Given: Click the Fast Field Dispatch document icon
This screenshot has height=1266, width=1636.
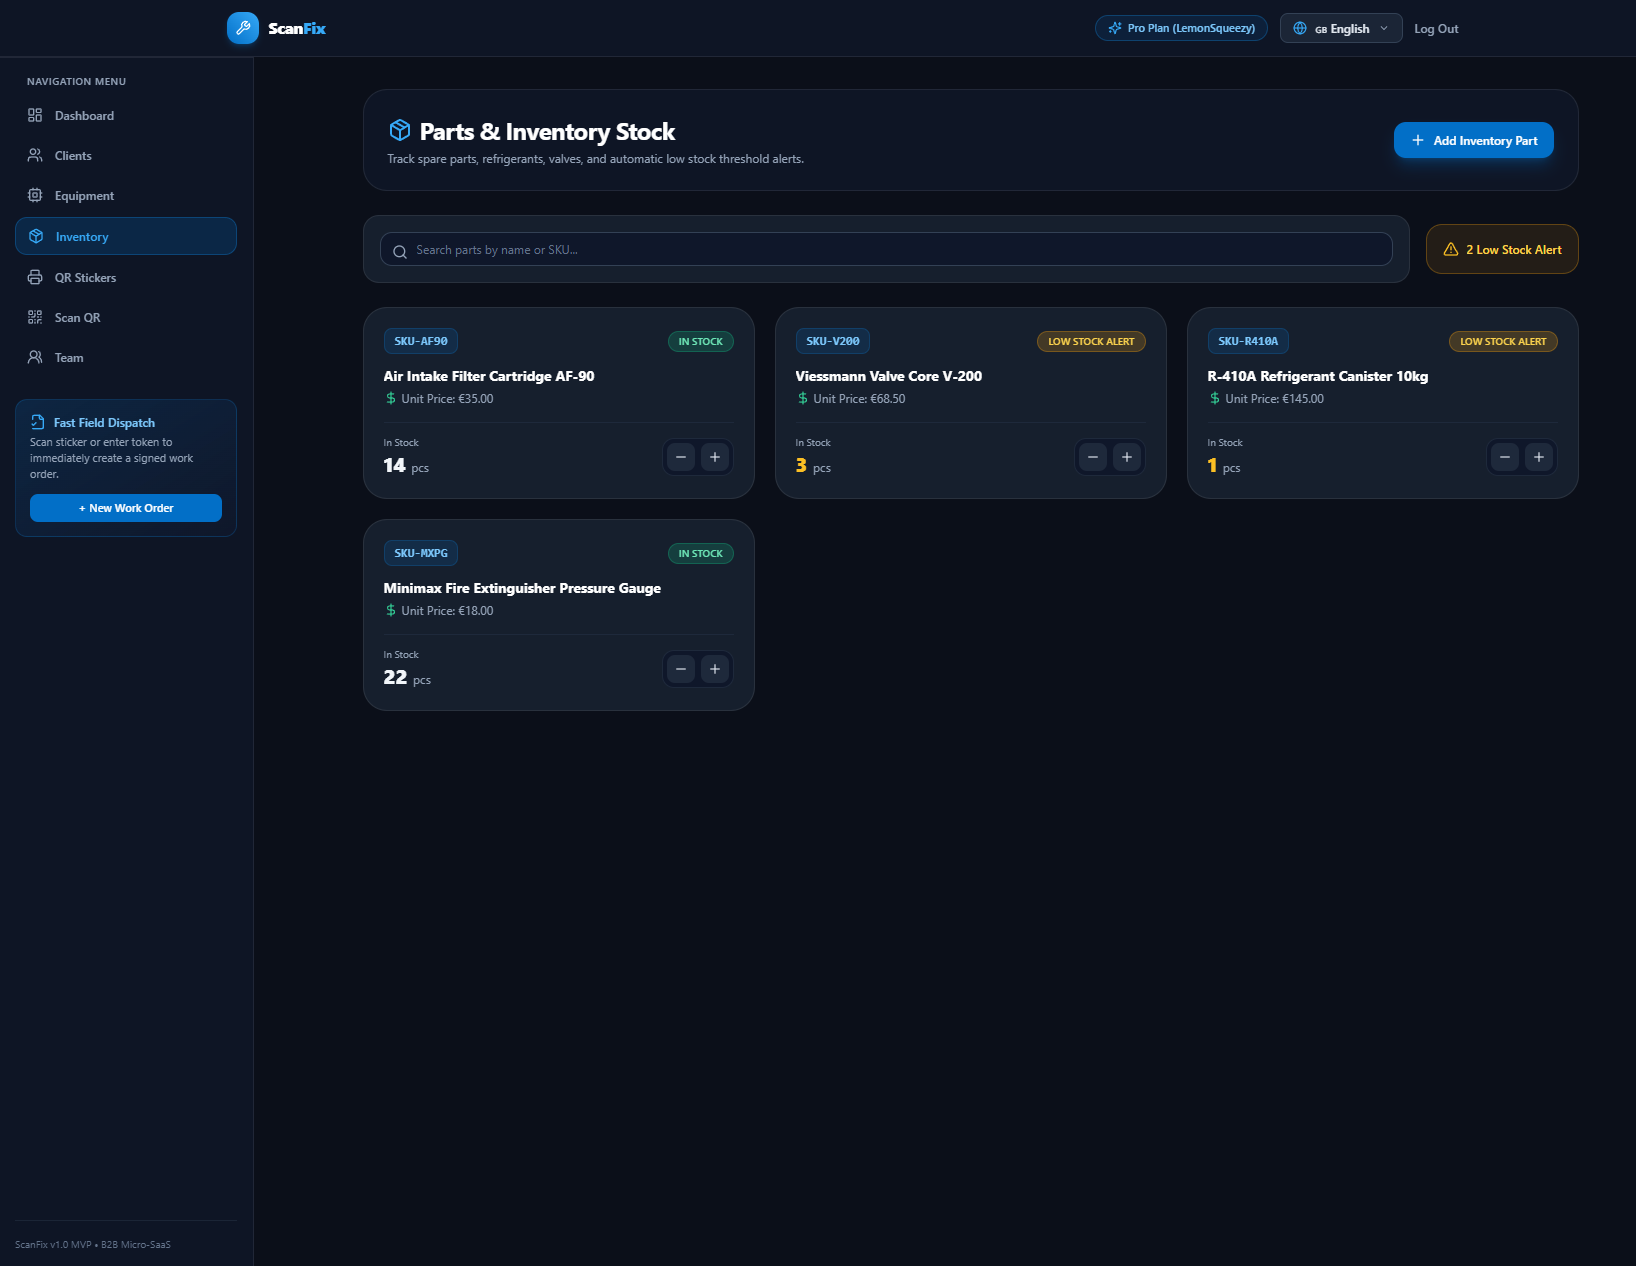Looking at the screenshot, I should coord(38,422).
